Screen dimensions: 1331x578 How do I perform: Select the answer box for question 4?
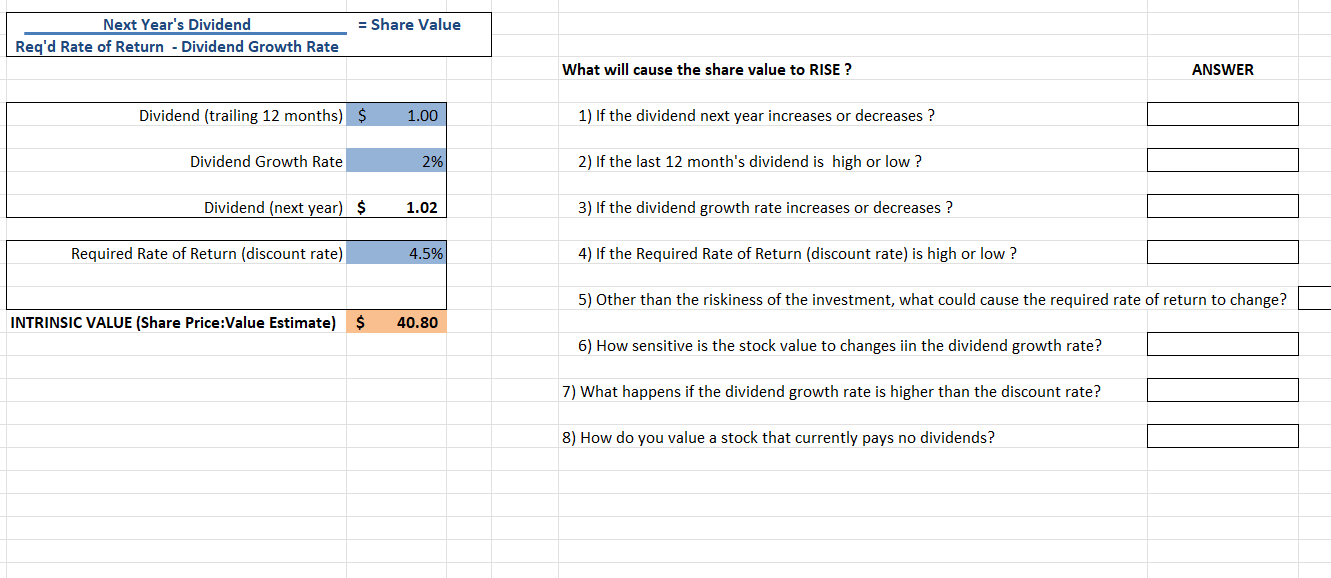tap(1222, 252)
